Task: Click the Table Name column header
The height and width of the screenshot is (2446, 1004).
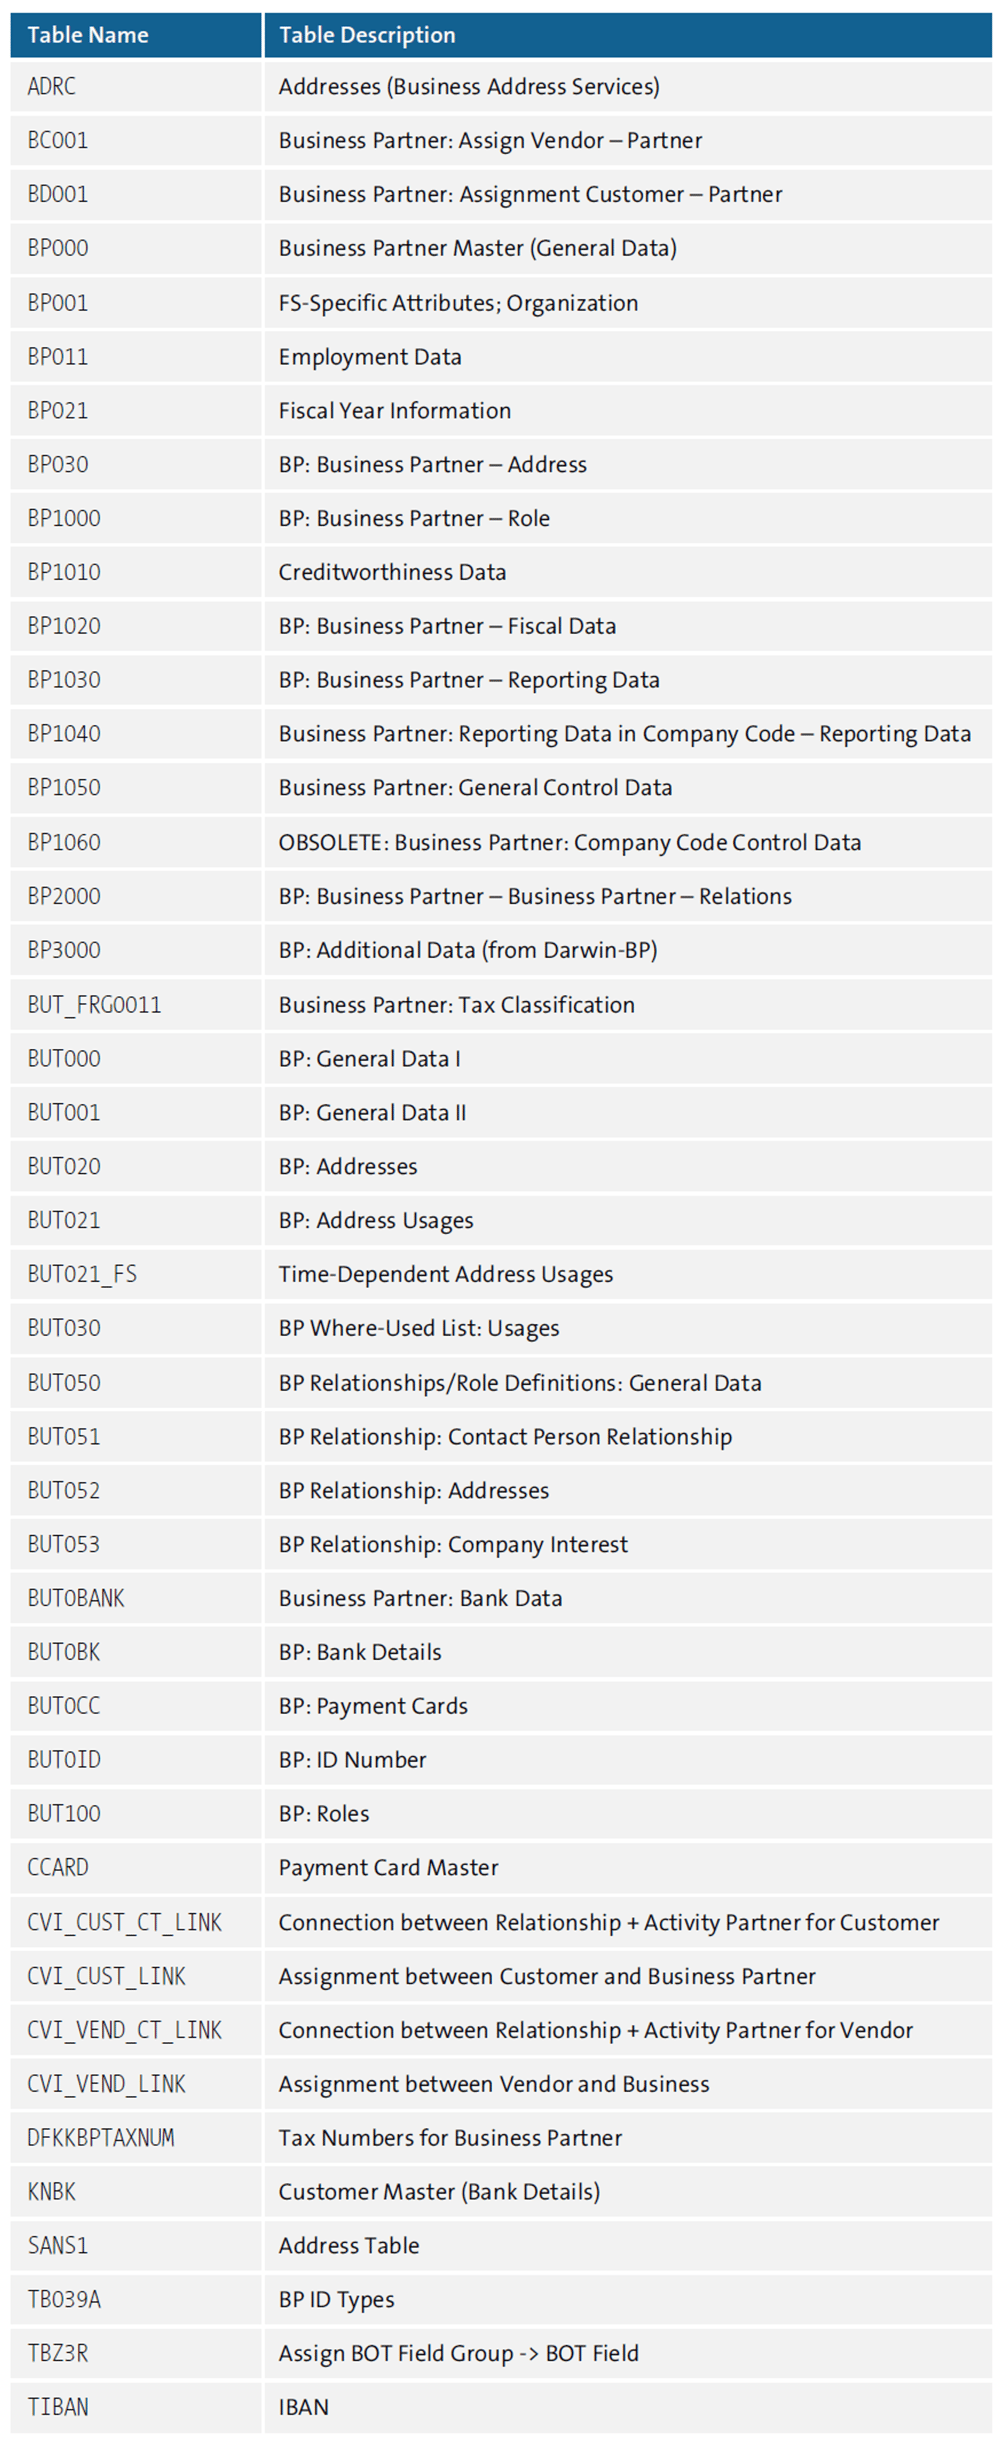Action: [88, 35]
